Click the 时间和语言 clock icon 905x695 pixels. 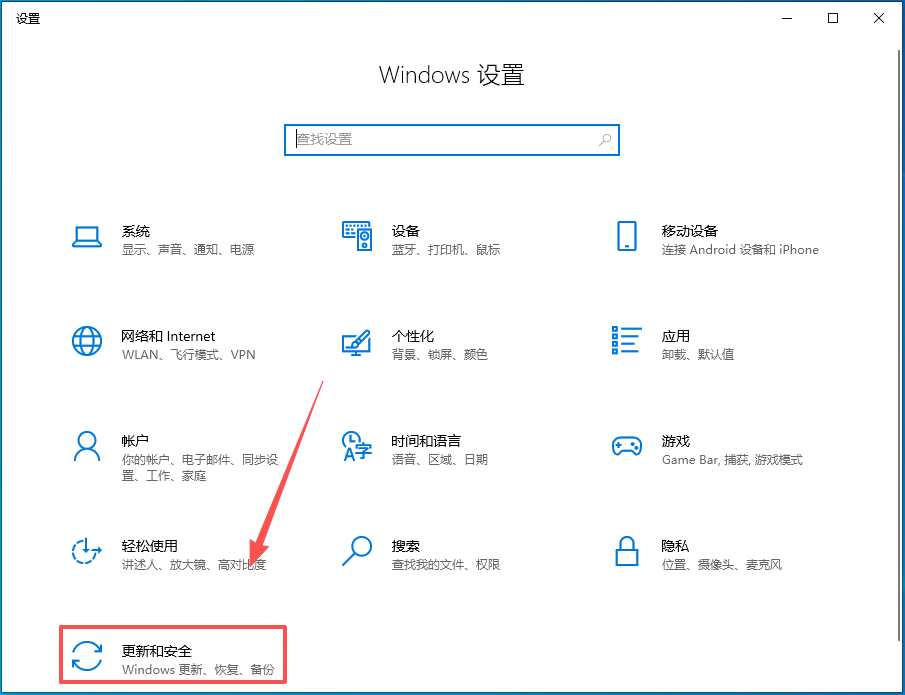click(357, 446)
